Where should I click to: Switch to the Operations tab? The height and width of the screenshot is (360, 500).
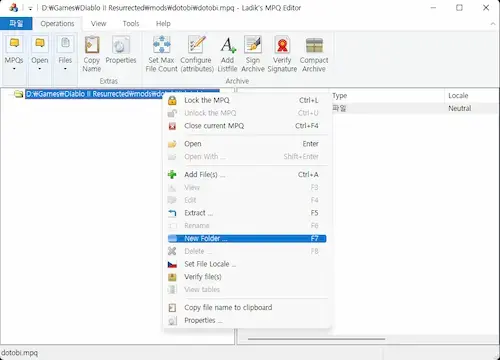click(x=57, y=24)
